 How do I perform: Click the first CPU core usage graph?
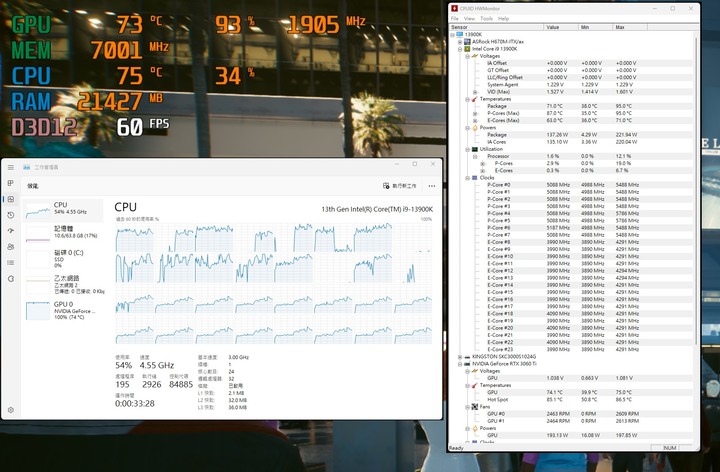click(x=135, y=238)
